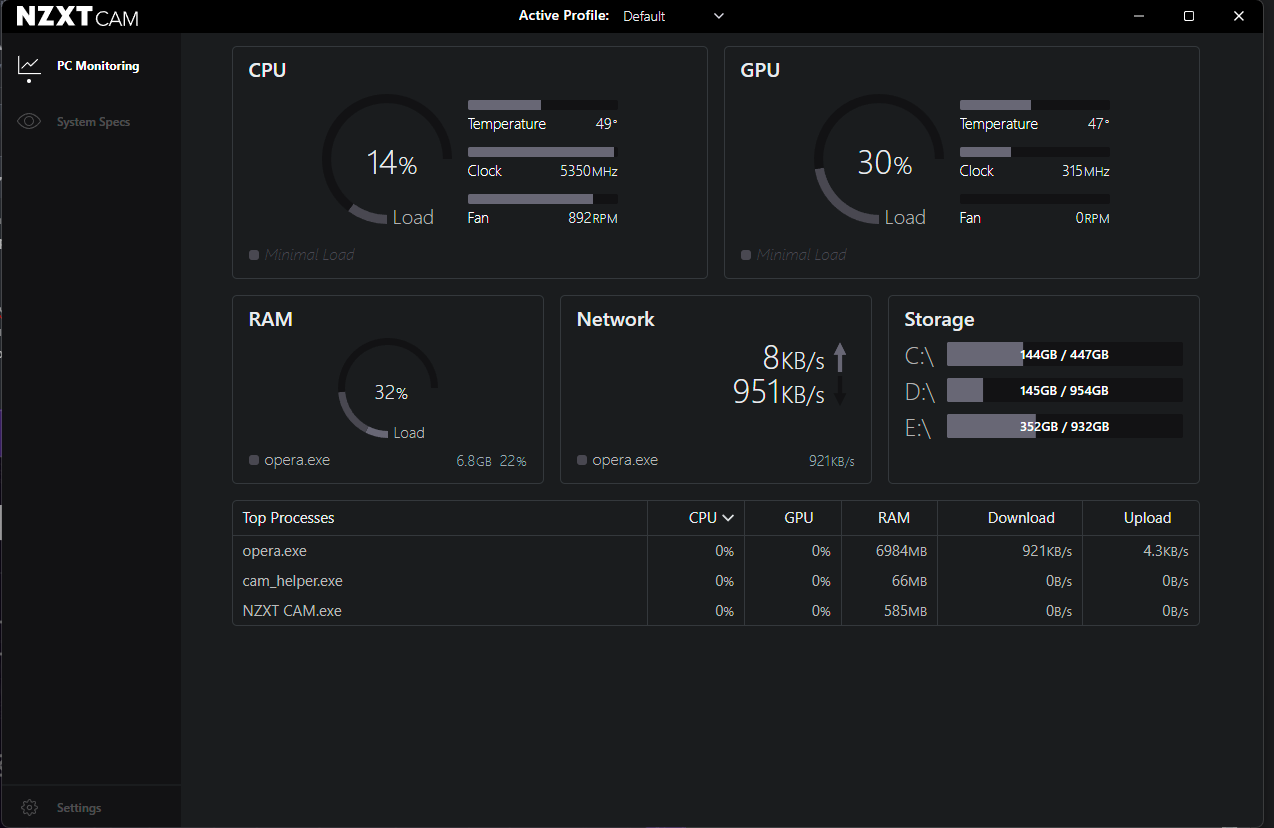Click the CPU Temperature bar
1274x828 pixels.
point(543,105)
